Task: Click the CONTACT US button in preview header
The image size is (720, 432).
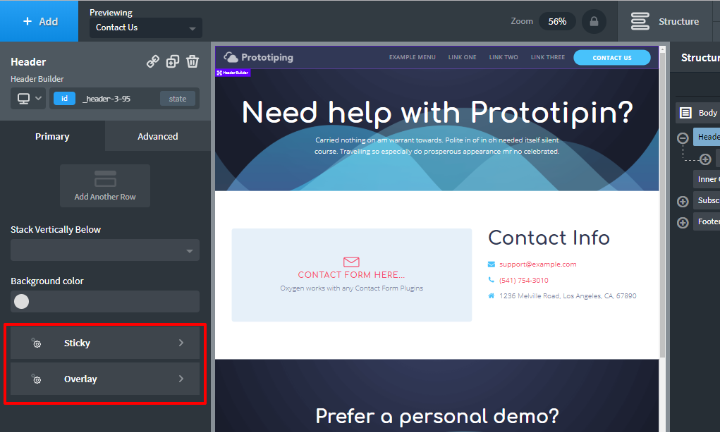Action: coord(612,57)
